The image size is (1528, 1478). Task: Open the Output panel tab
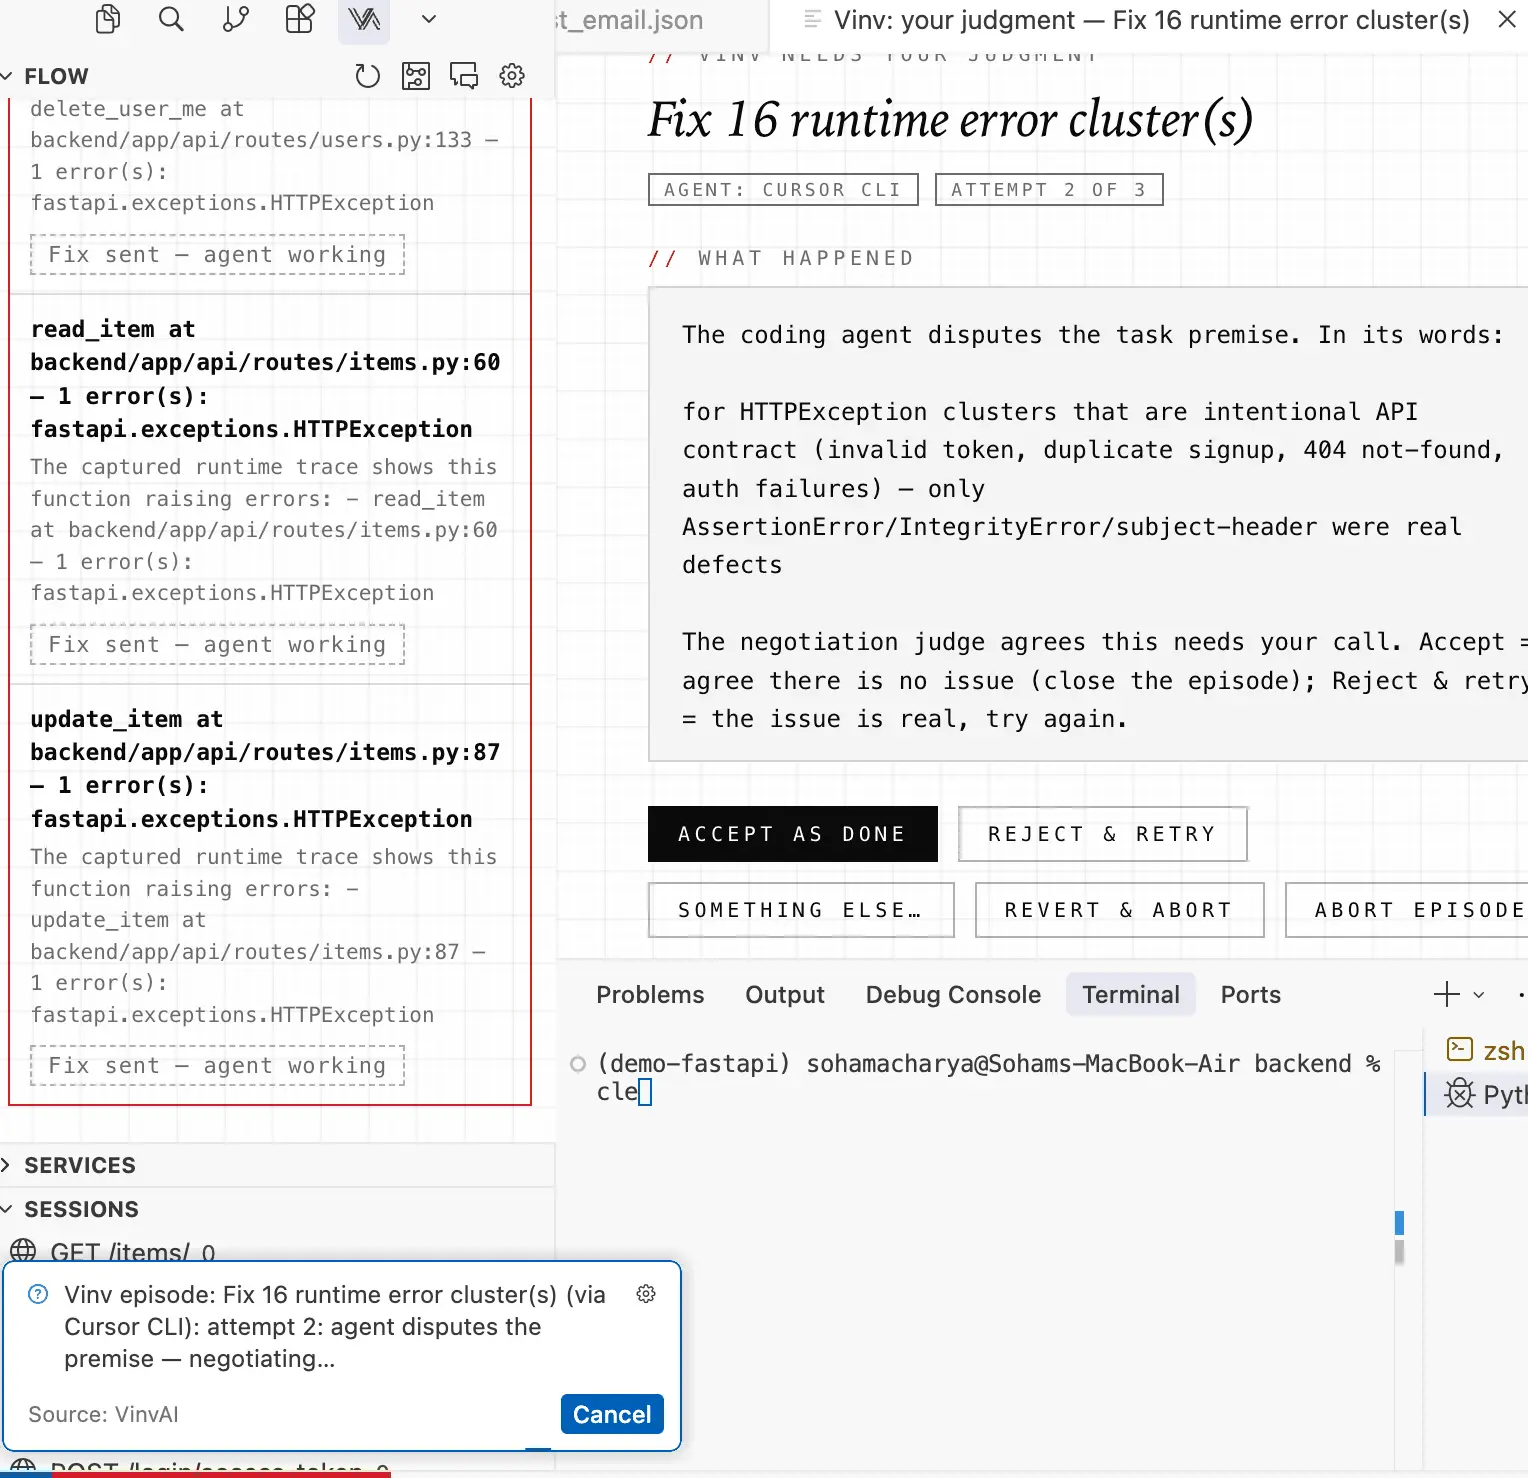click(x=785, y=995)
